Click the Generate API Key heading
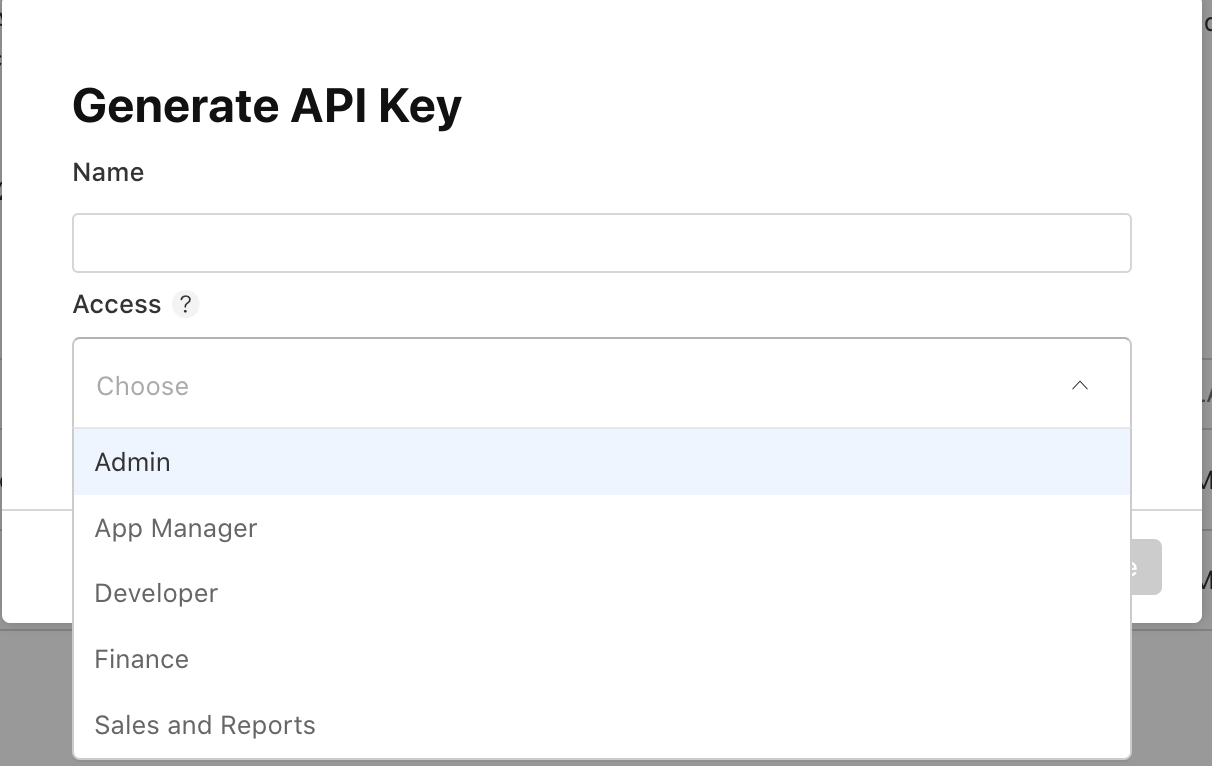 coord(267,106)
